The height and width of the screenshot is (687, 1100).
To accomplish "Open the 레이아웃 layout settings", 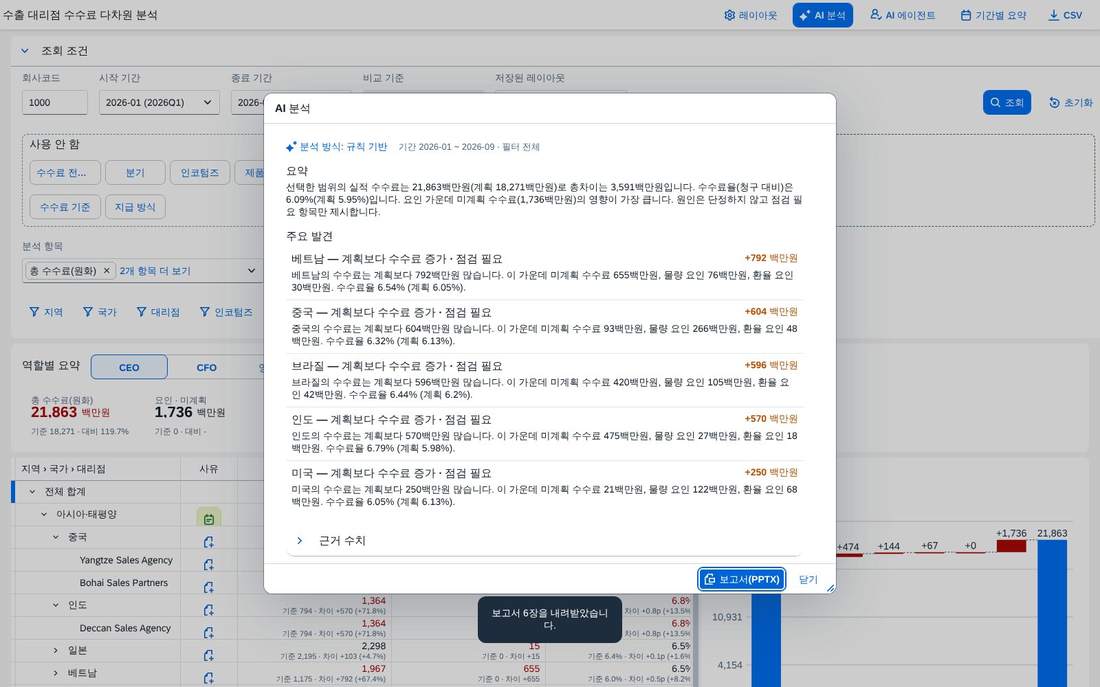I will coord(750,15).
